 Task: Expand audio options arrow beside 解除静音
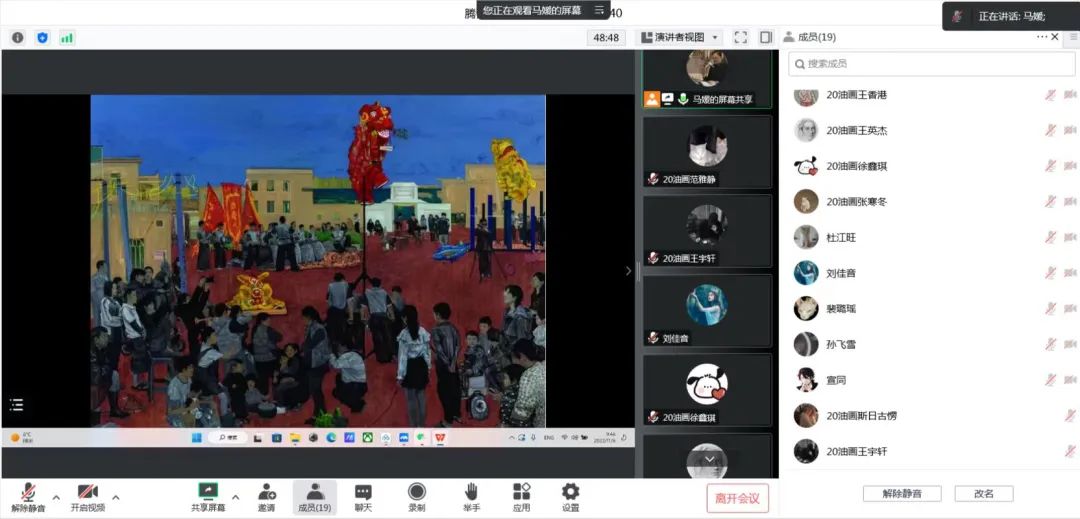(x=56, y=497)
